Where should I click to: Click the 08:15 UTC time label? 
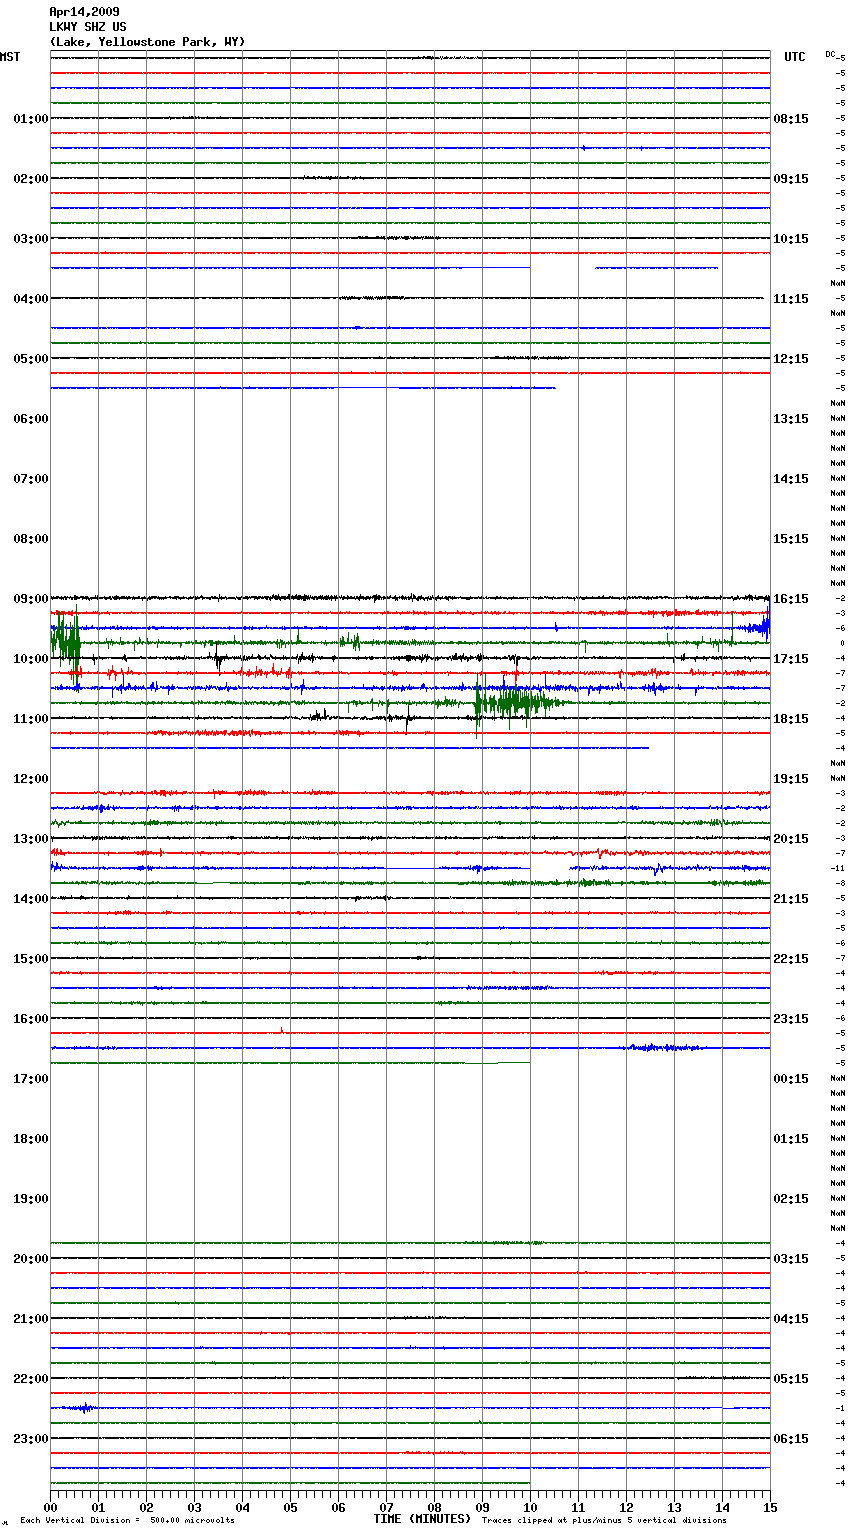(x=791, y=119)
